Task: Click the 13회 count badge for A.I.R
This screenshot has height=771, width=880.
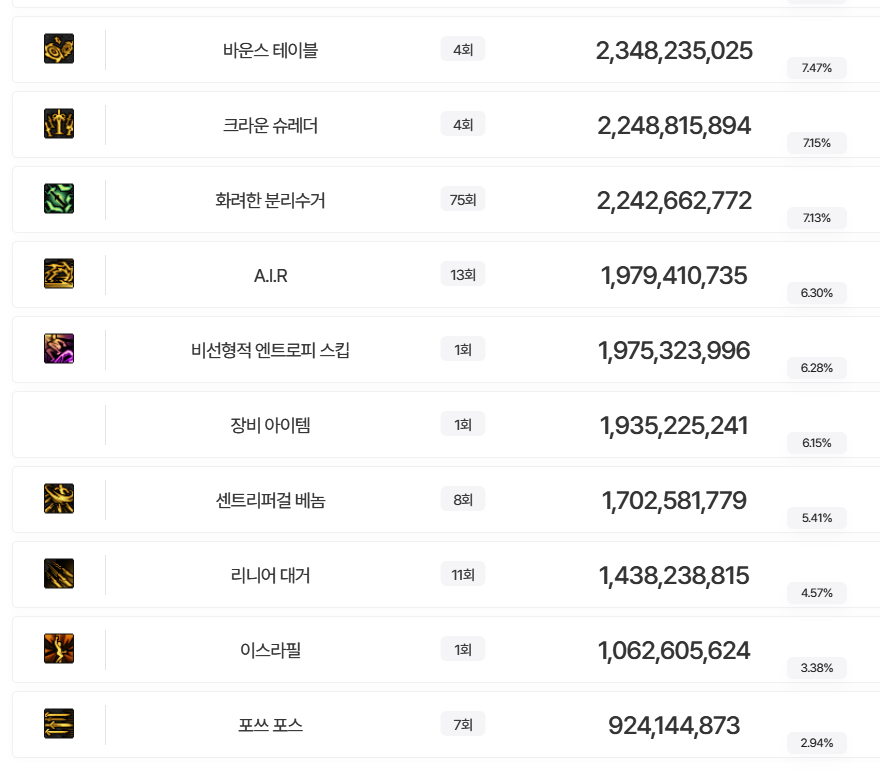Action: (463, 275)
